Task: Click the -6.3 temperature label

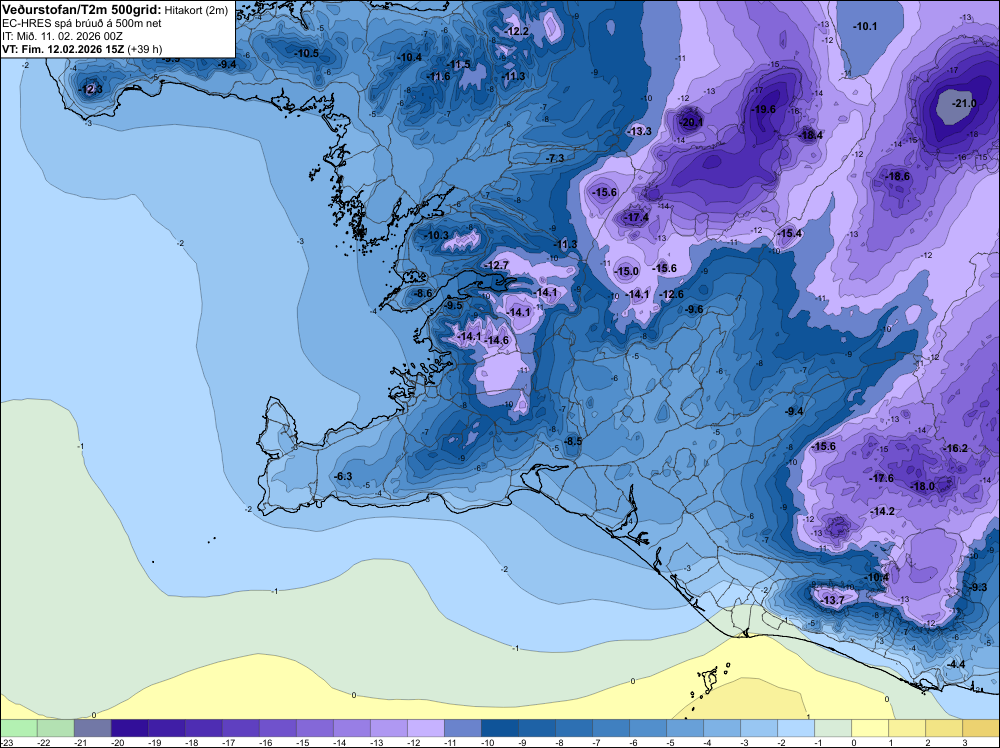Action: pyautogui.click(x=343, y=476)
